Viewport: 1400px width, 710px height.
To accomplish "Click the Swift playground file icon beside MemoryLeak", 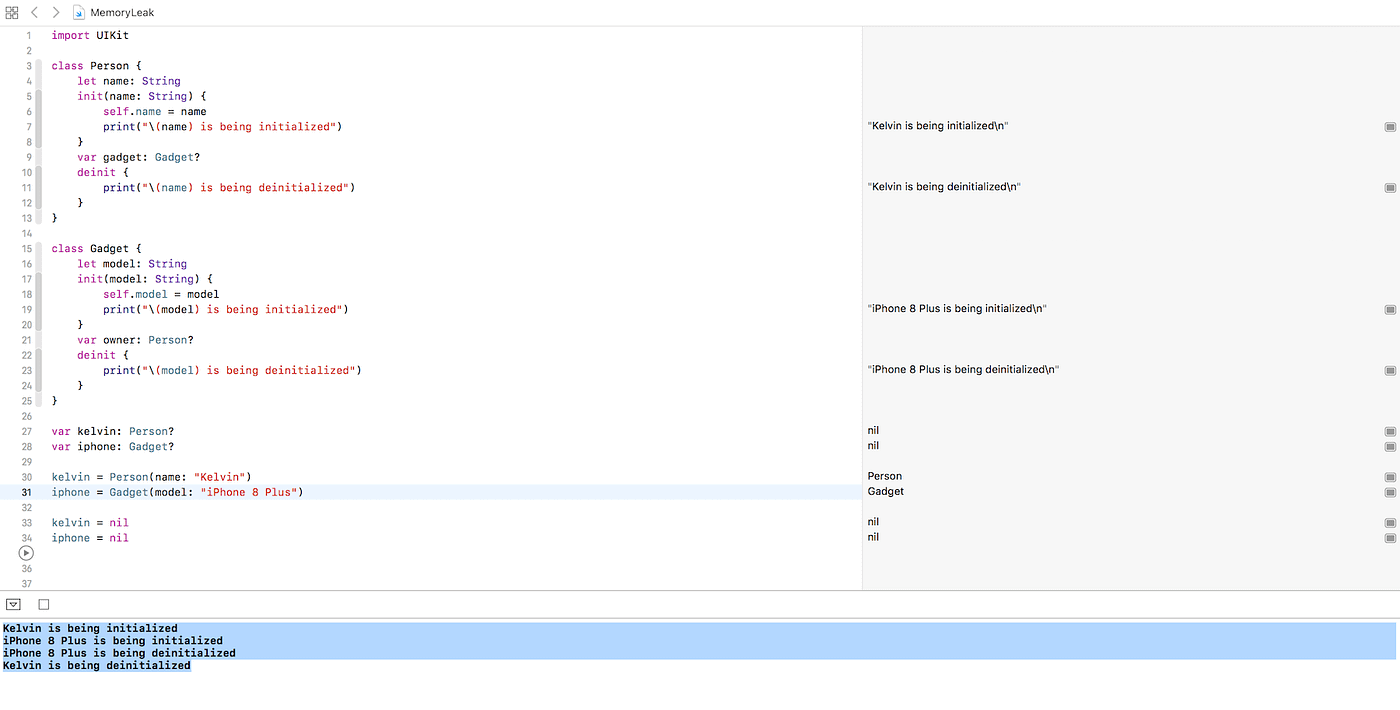I will point(78,12).
